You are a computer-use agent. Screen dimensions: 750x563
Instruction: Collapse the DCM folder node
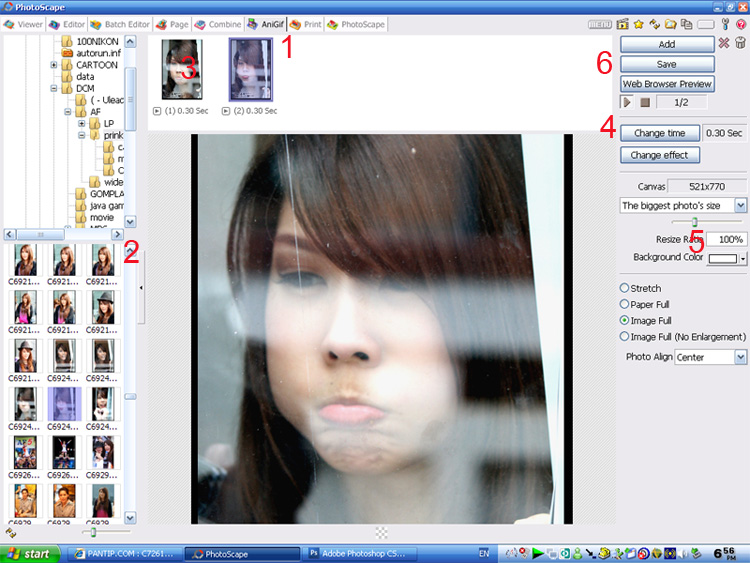54,88
